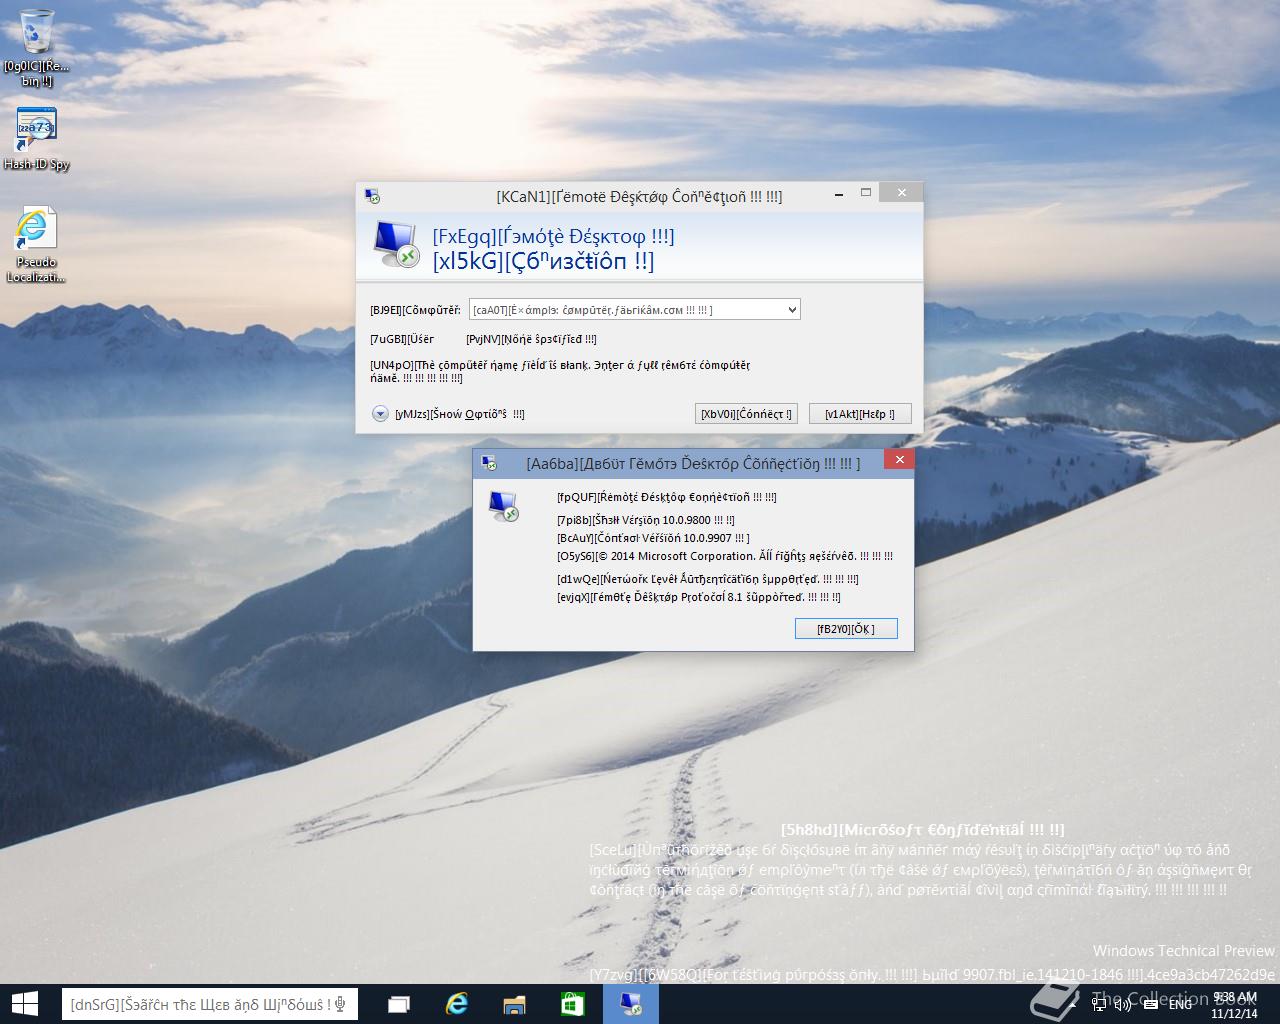1280x1024 pixels.
Task: Click the ENG input language indicator
Action: (x=1180, y=1003)
